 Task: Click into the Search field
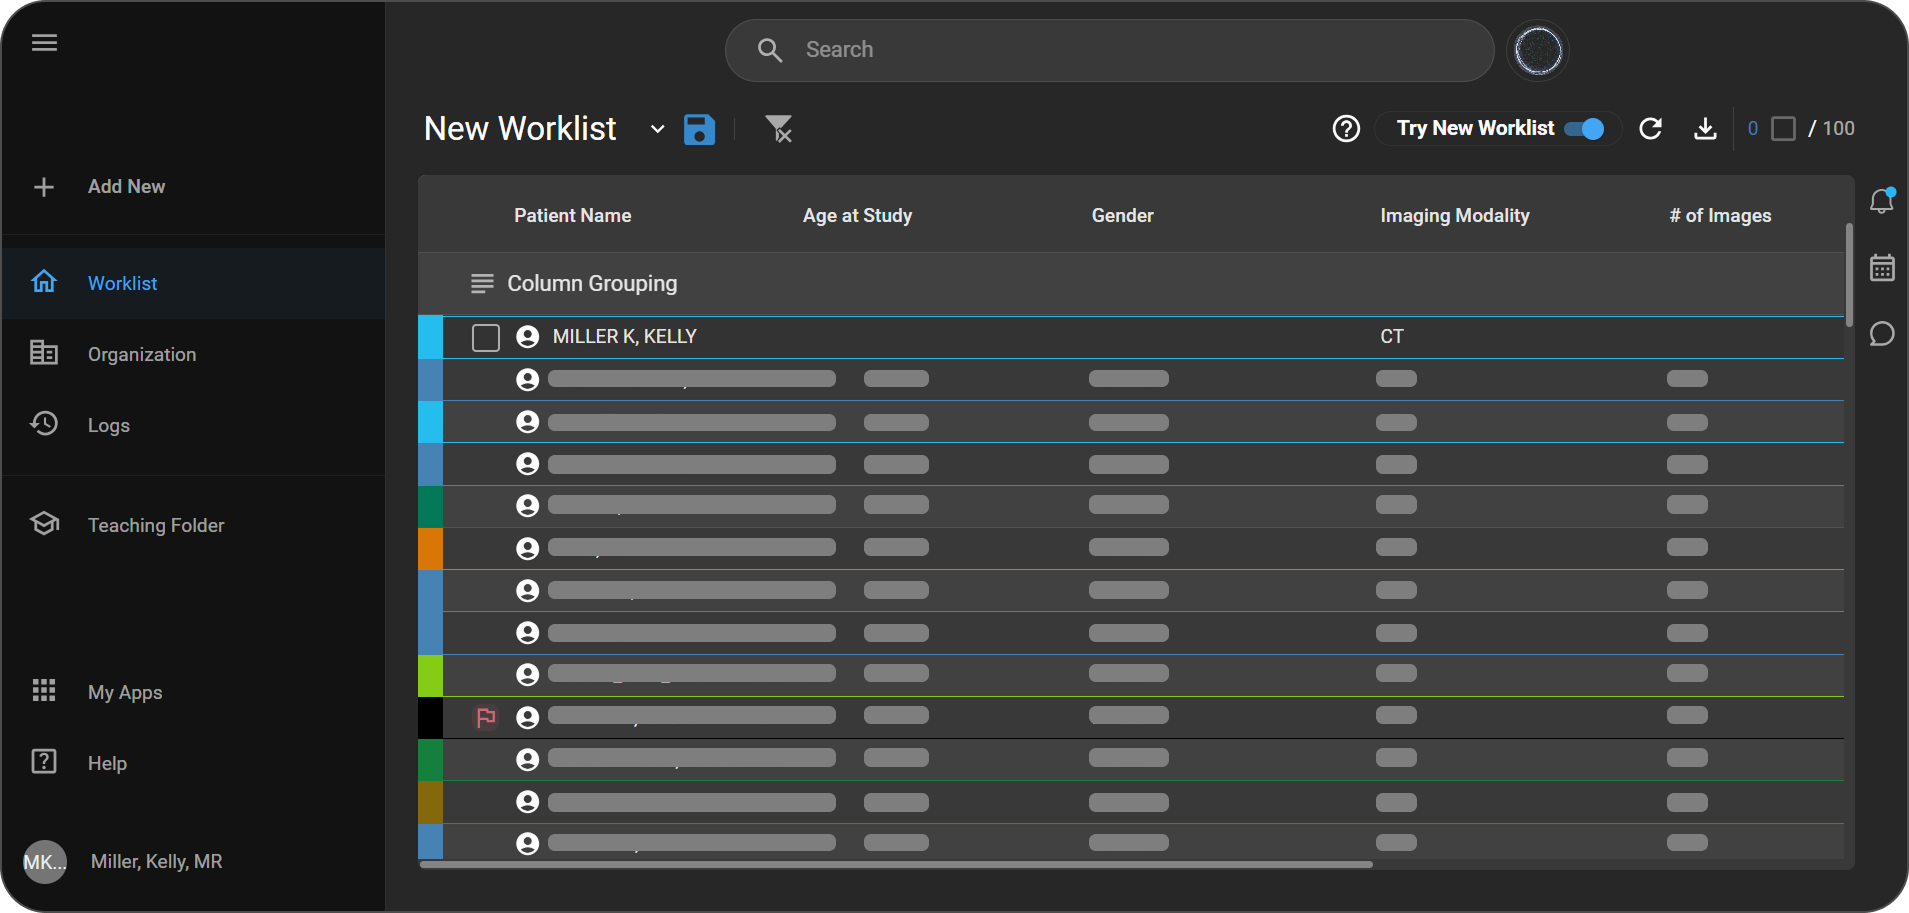click(x=1110, y=50)
